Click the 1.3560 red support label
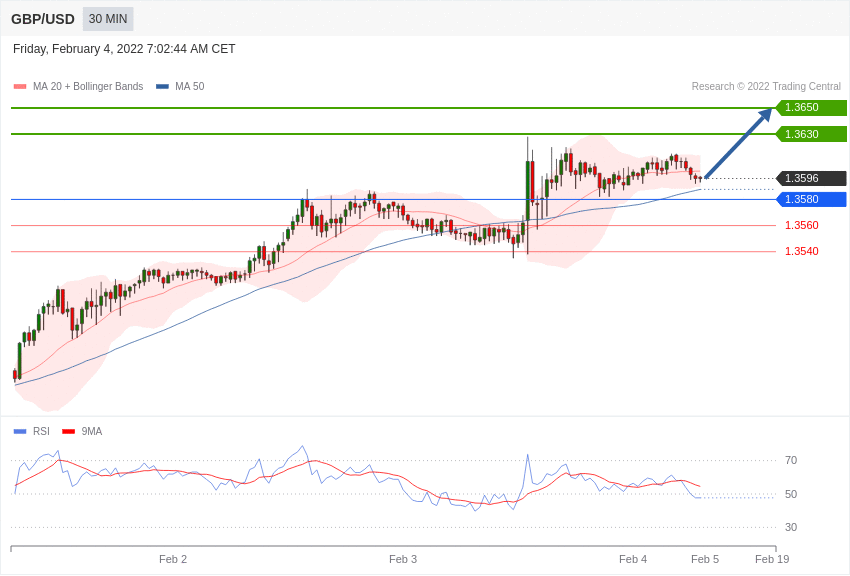 coord(802,225)
